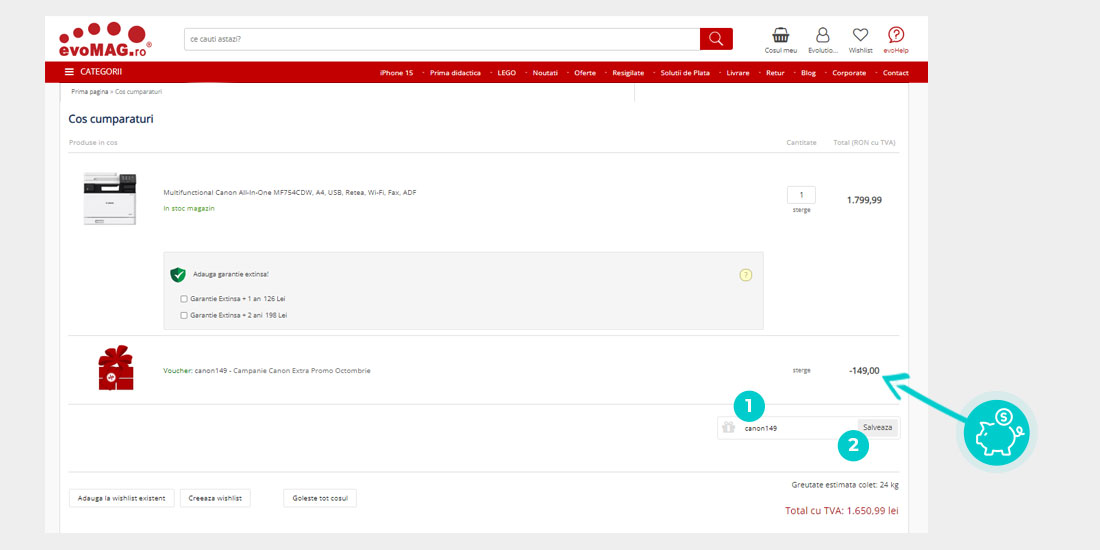Open Blog menu item
The image size is (1100, 550).
[x=808, y=73]
